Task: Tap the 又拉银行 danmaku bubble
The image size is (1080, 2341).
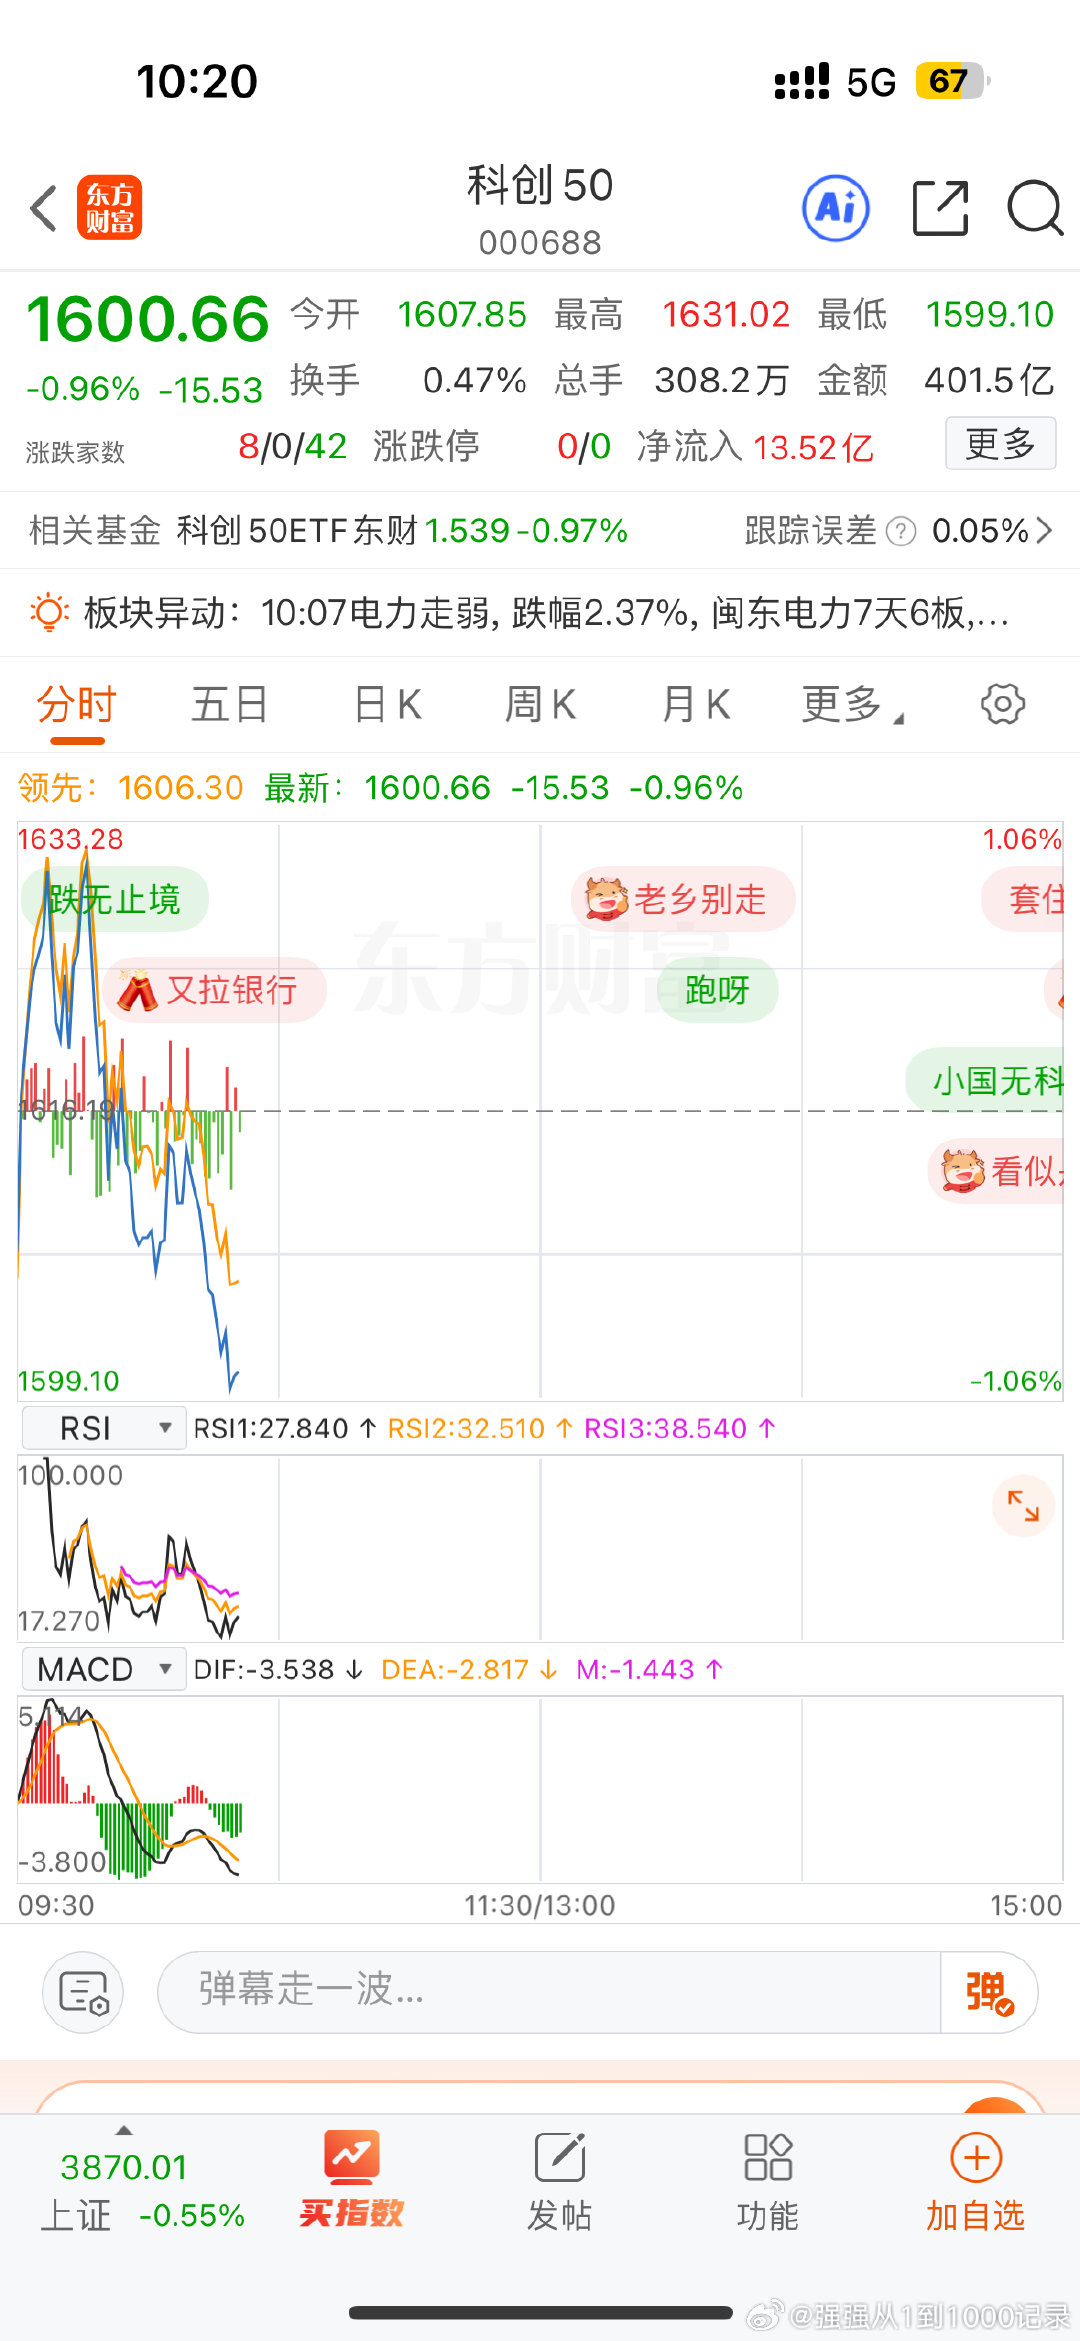Action: point(215,990)
